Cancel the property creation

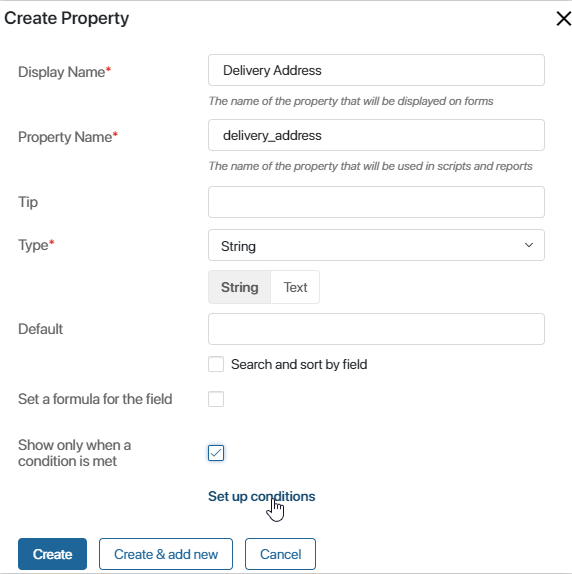click(280, 554)
